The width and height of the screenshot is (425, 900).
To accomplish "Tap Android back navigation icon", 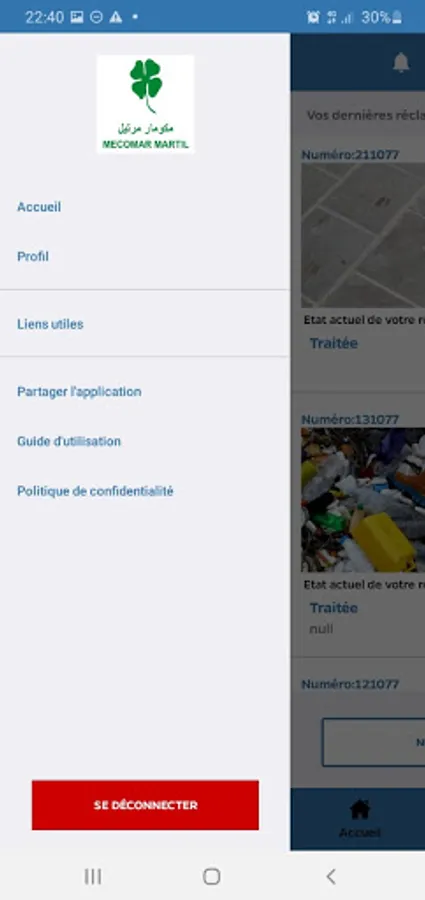I will click(x=331, y=876).
